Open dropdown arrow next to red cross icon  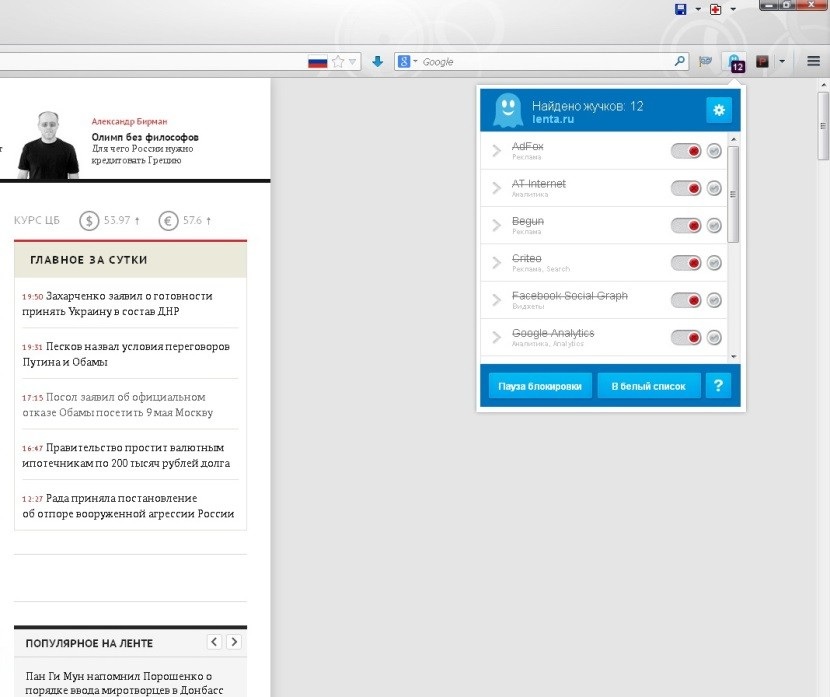tap(733, 9)
